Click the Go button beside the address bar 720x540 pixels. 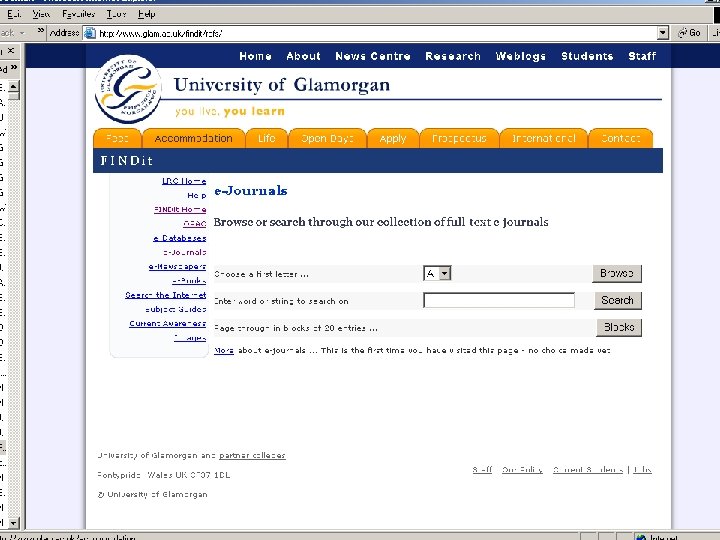click(x=689, y=33)
